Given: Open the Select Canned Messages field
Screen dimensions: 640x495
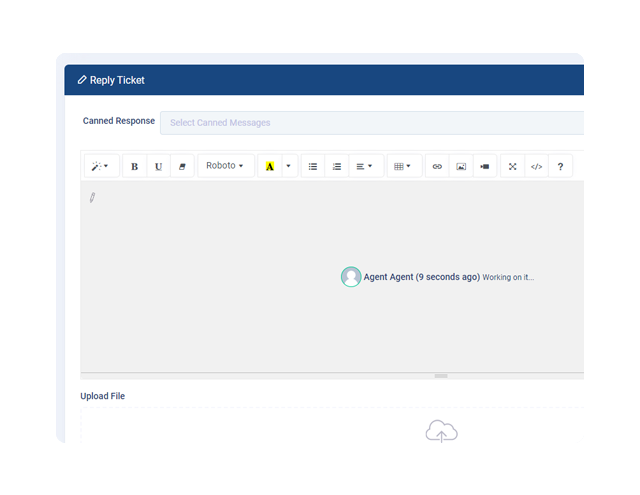Looking at the screenshot, I should tap(372, 123).
